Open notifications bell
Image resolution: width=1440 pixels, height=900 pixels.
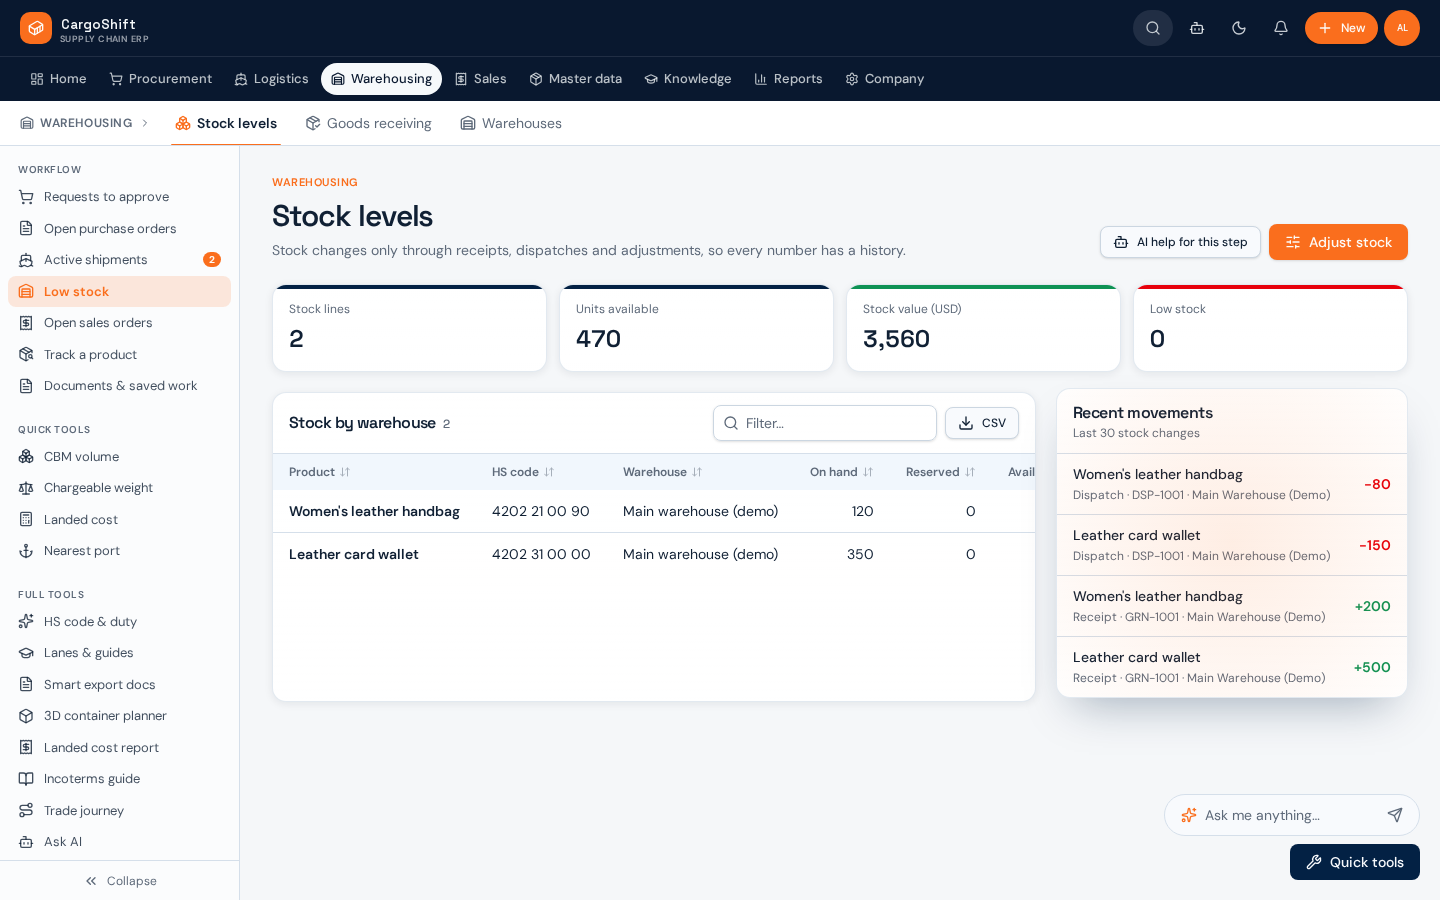click(1281, 28)
